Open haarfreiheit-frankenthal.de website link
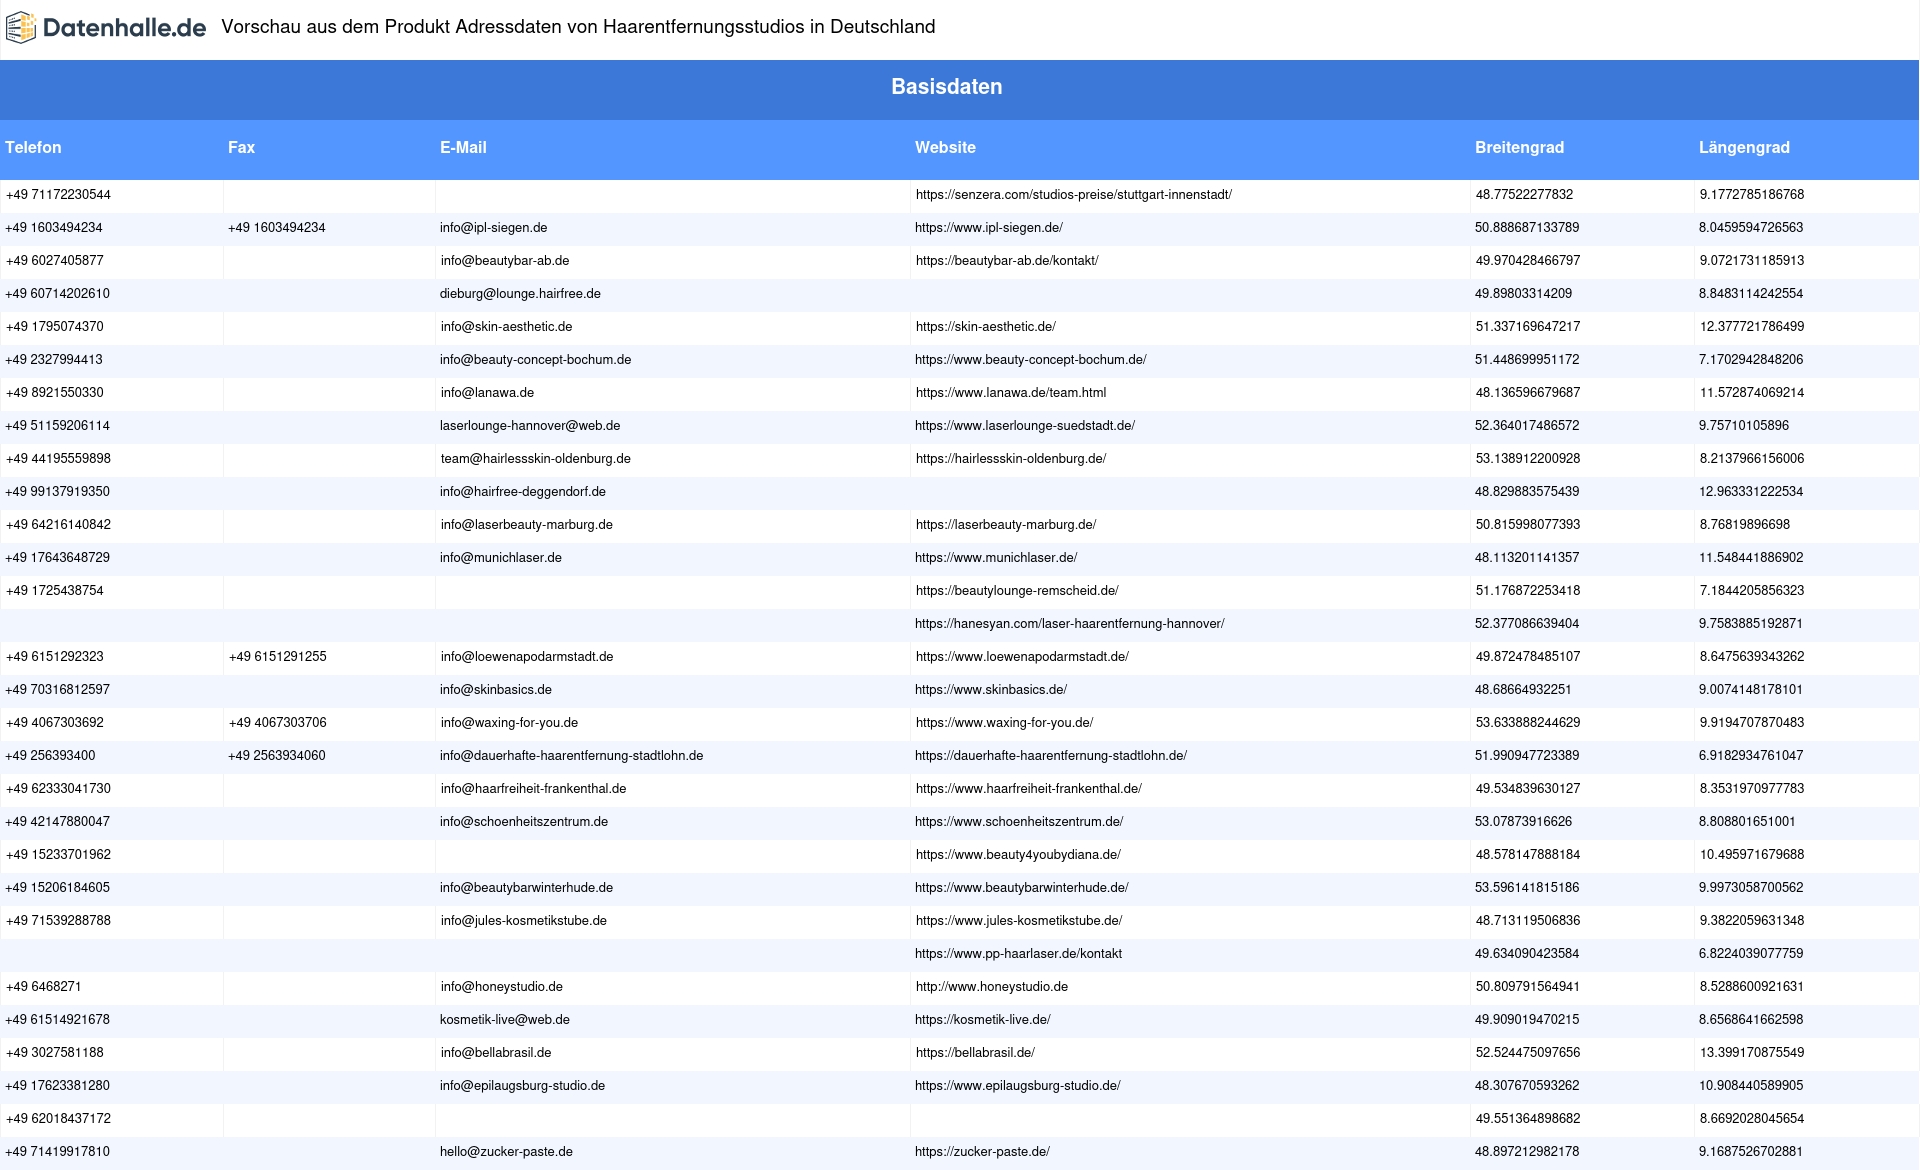The height and width of the screenshot is (1170, 1920). click(1028, 789)
